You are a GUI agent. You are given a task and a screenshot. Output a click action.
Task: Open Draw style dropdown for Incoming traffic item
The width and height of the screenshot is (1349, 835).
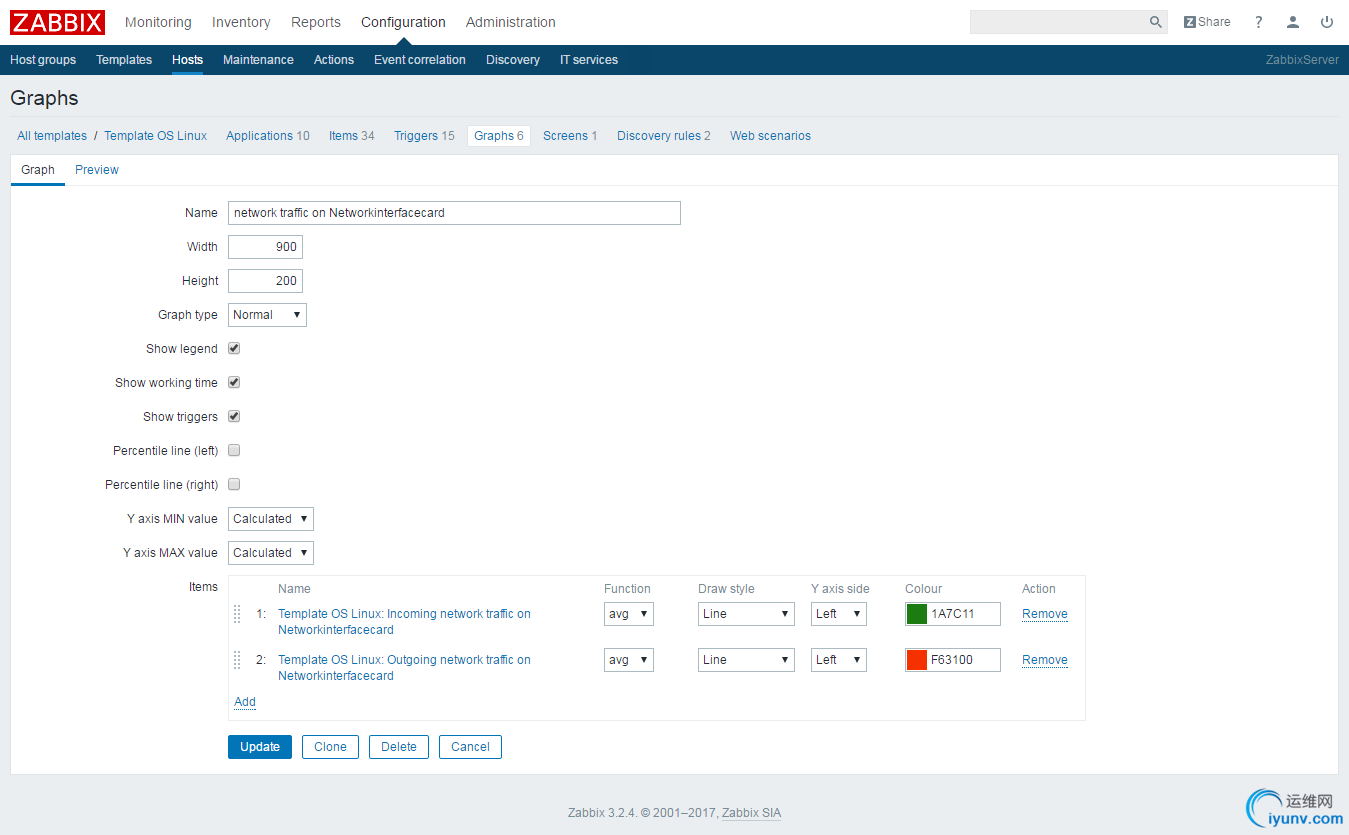click(x=746, y=614)
